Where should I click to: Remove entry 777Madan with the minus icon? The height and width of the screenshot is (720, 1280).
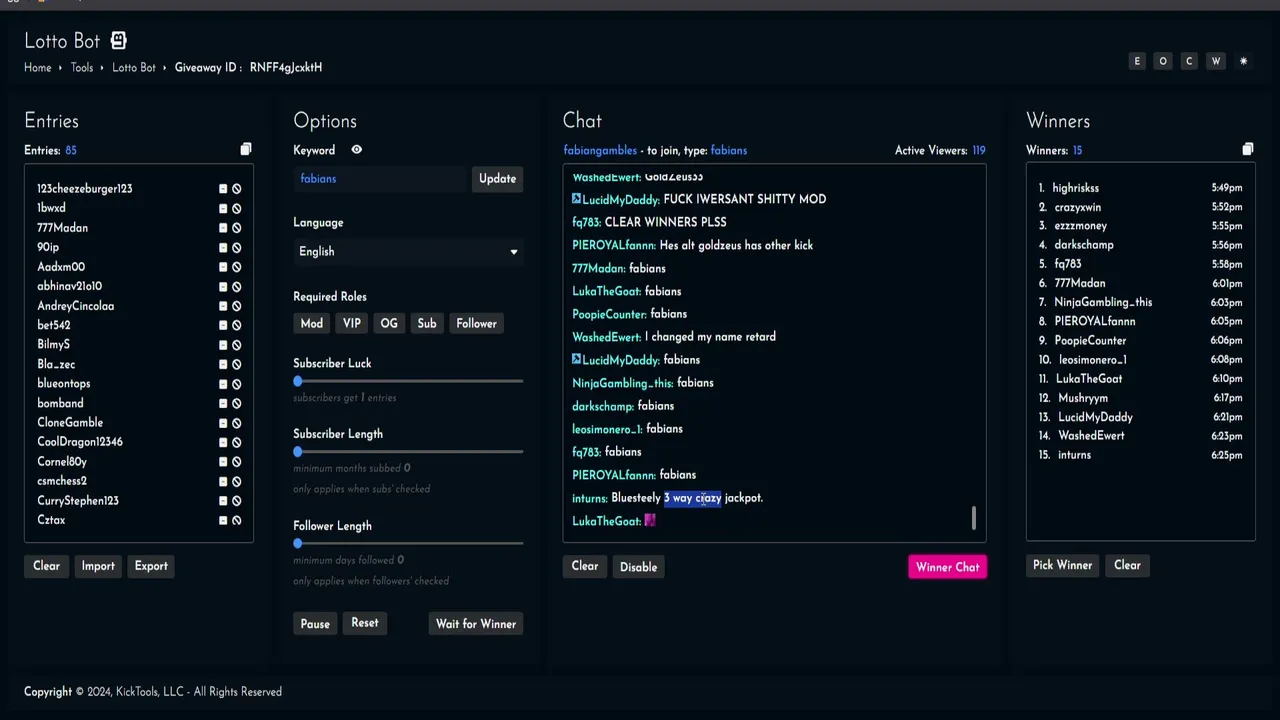223,227
